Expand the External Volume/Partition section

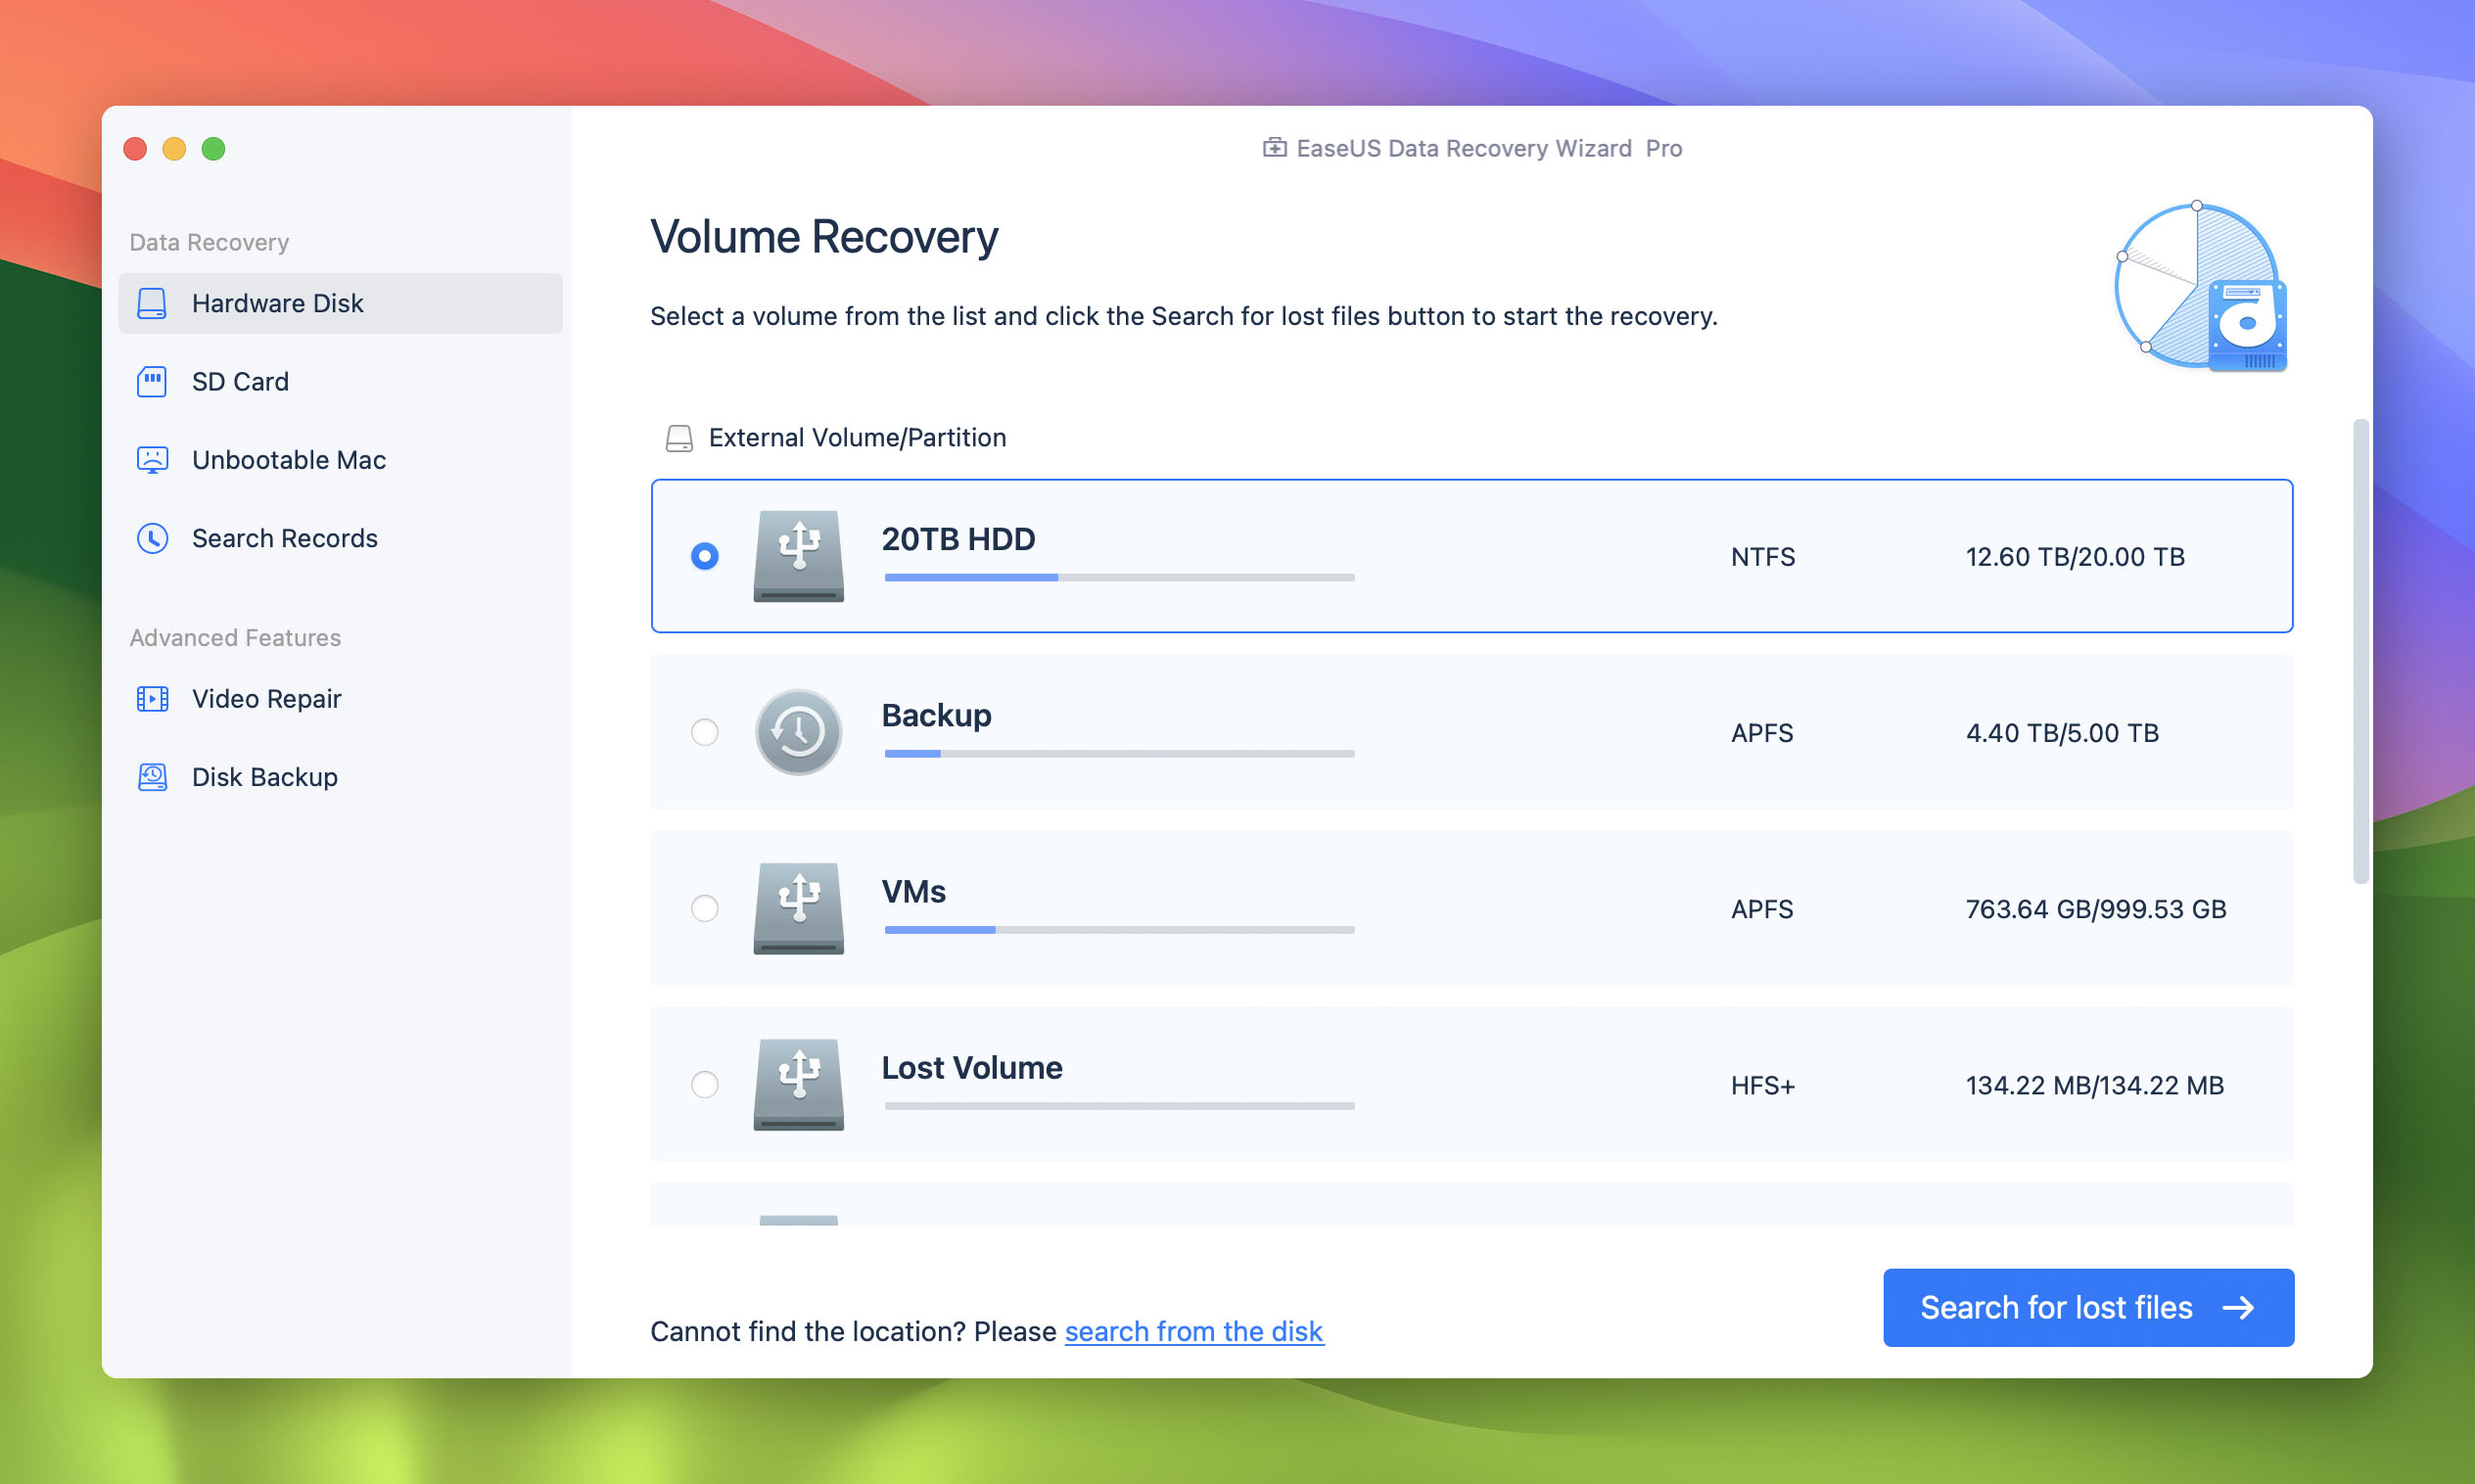click(857, 437)
